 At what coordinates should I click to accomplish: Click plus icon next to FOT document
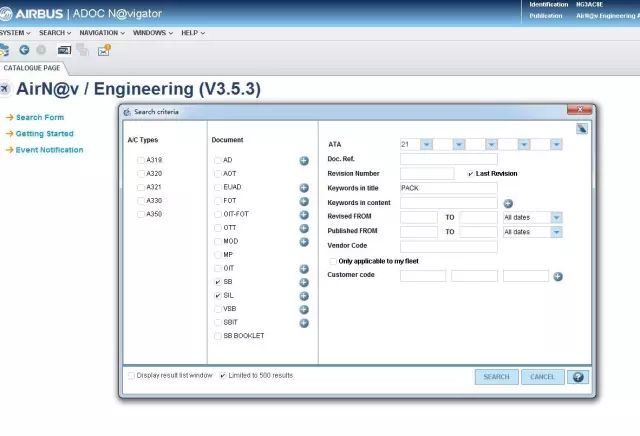(304, 201)
